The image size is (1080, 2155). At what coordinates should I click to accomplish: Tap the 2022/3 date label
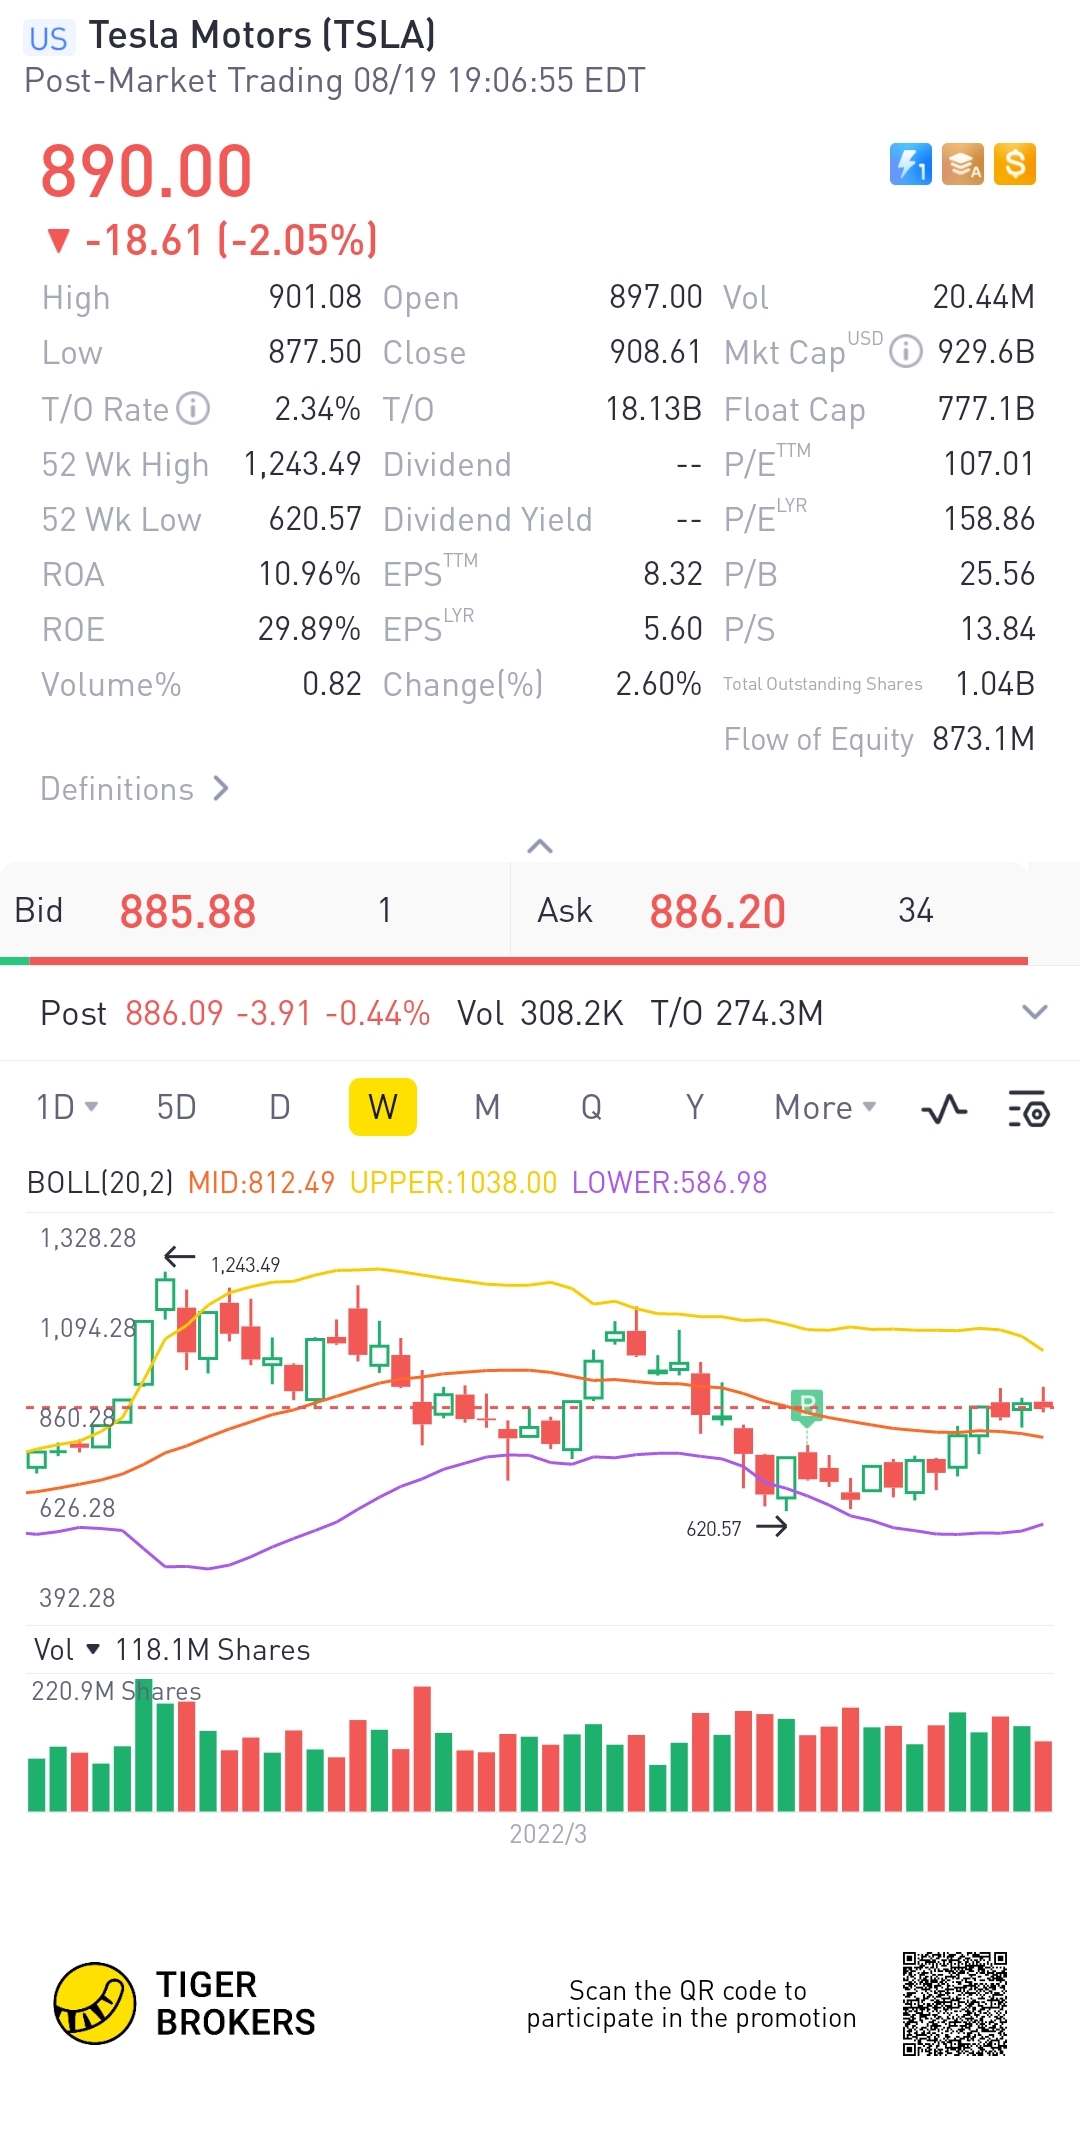[548, 1833]
